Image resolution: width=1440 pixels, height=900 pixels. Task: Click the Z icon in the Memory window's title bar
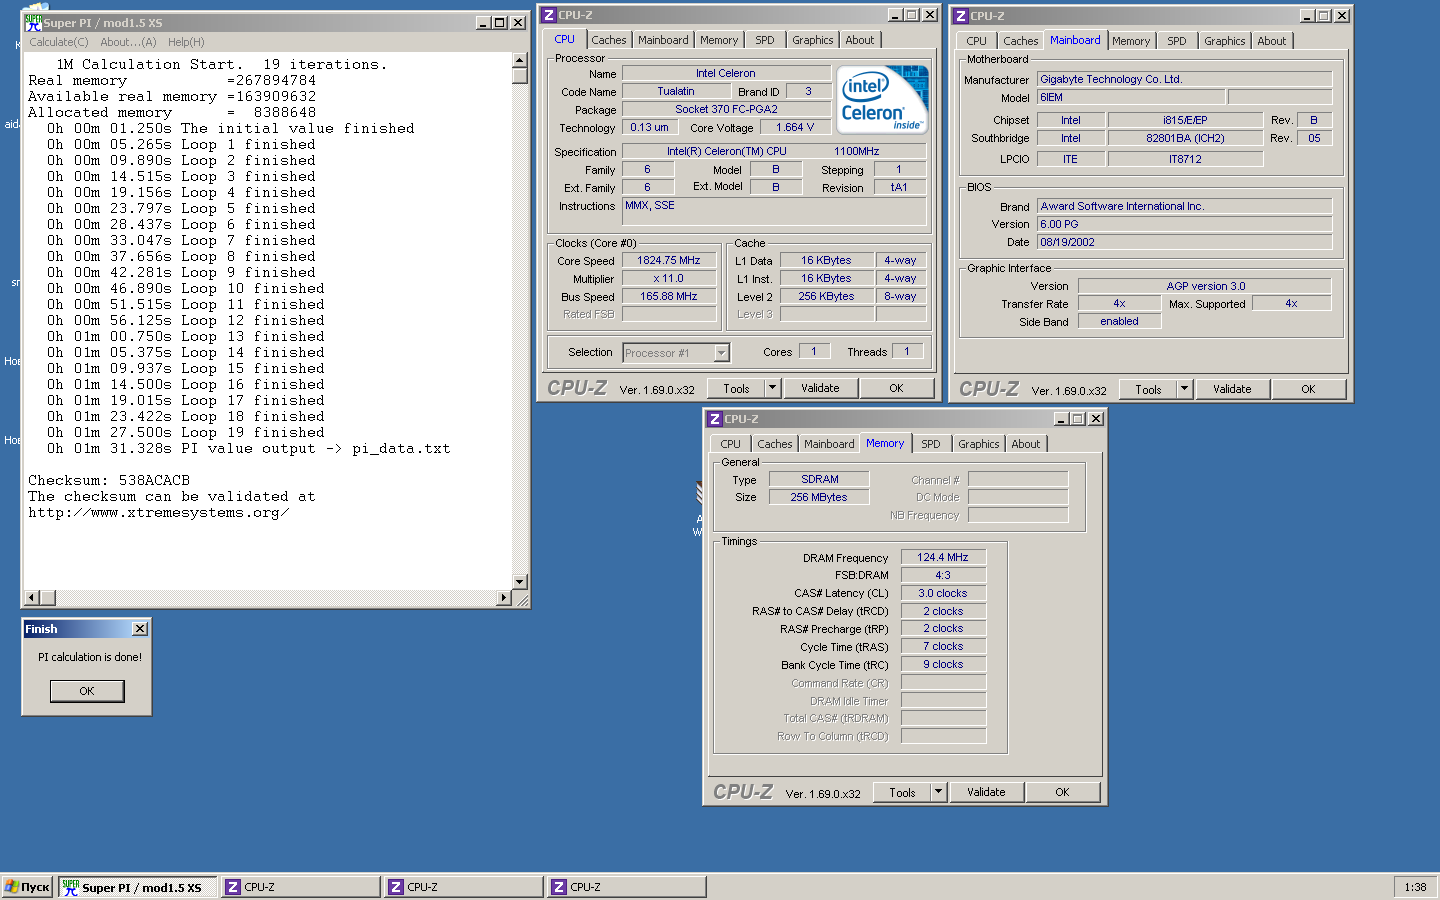coord(714,419)
